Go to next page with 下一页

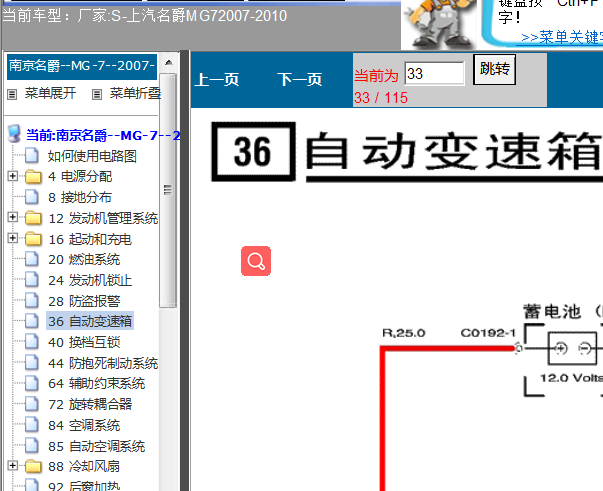(x=300, y=80)
